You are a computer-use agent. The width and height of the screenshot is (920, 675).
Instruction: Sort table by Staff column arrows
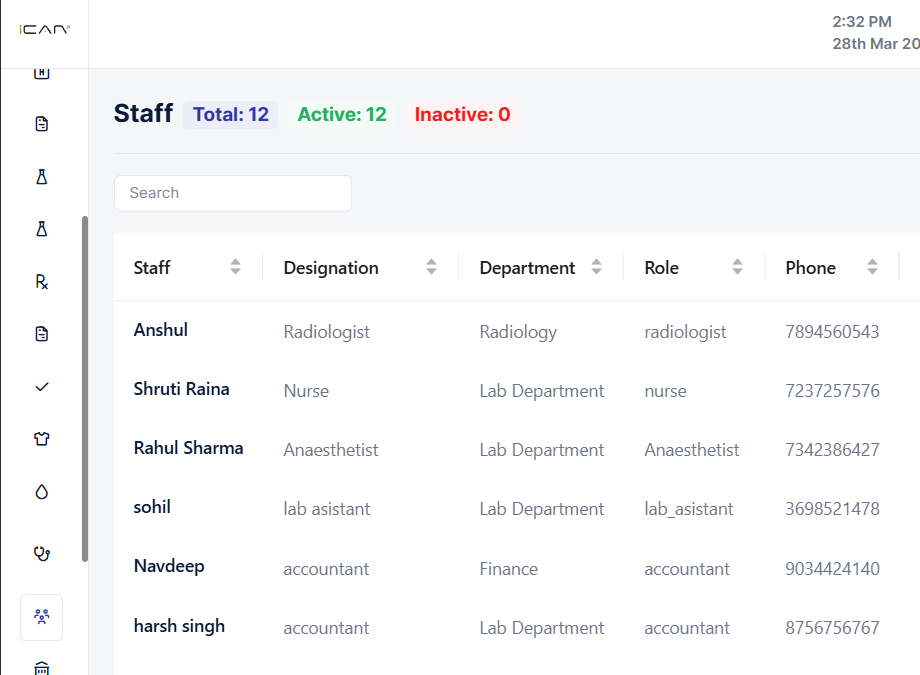coord(235,267)
